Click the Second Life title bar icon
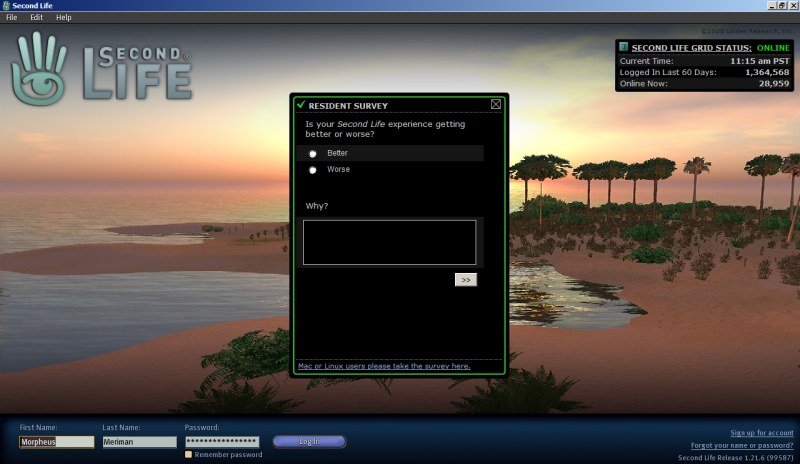The image size is (800, 464). click(6, 5)
